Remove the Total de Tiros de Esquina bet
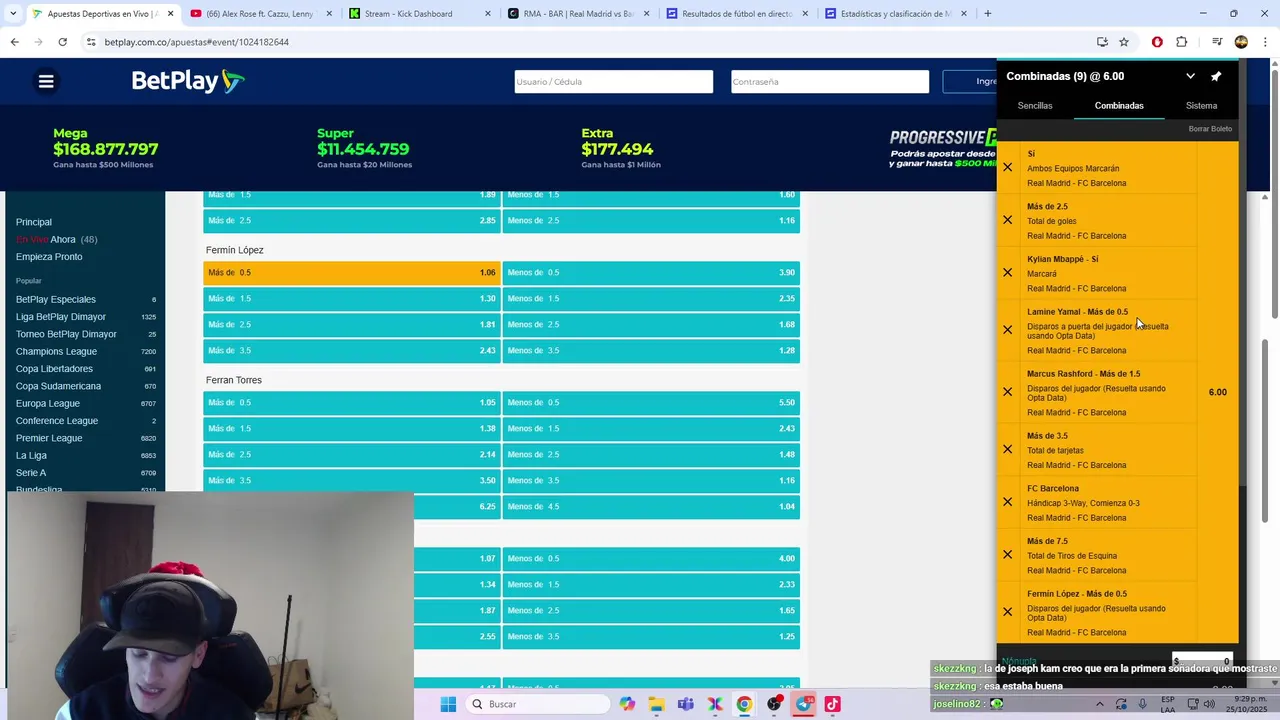The height and width of the screenshot is (720, 1280). click(x=1007, y=555)
